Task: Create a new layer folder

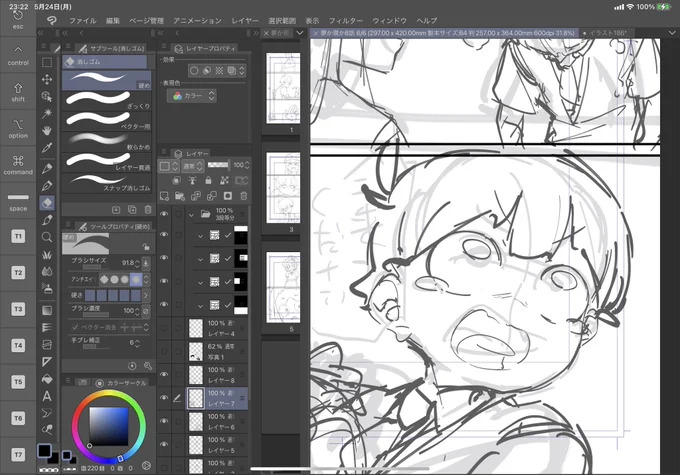Action: point(180,196)
